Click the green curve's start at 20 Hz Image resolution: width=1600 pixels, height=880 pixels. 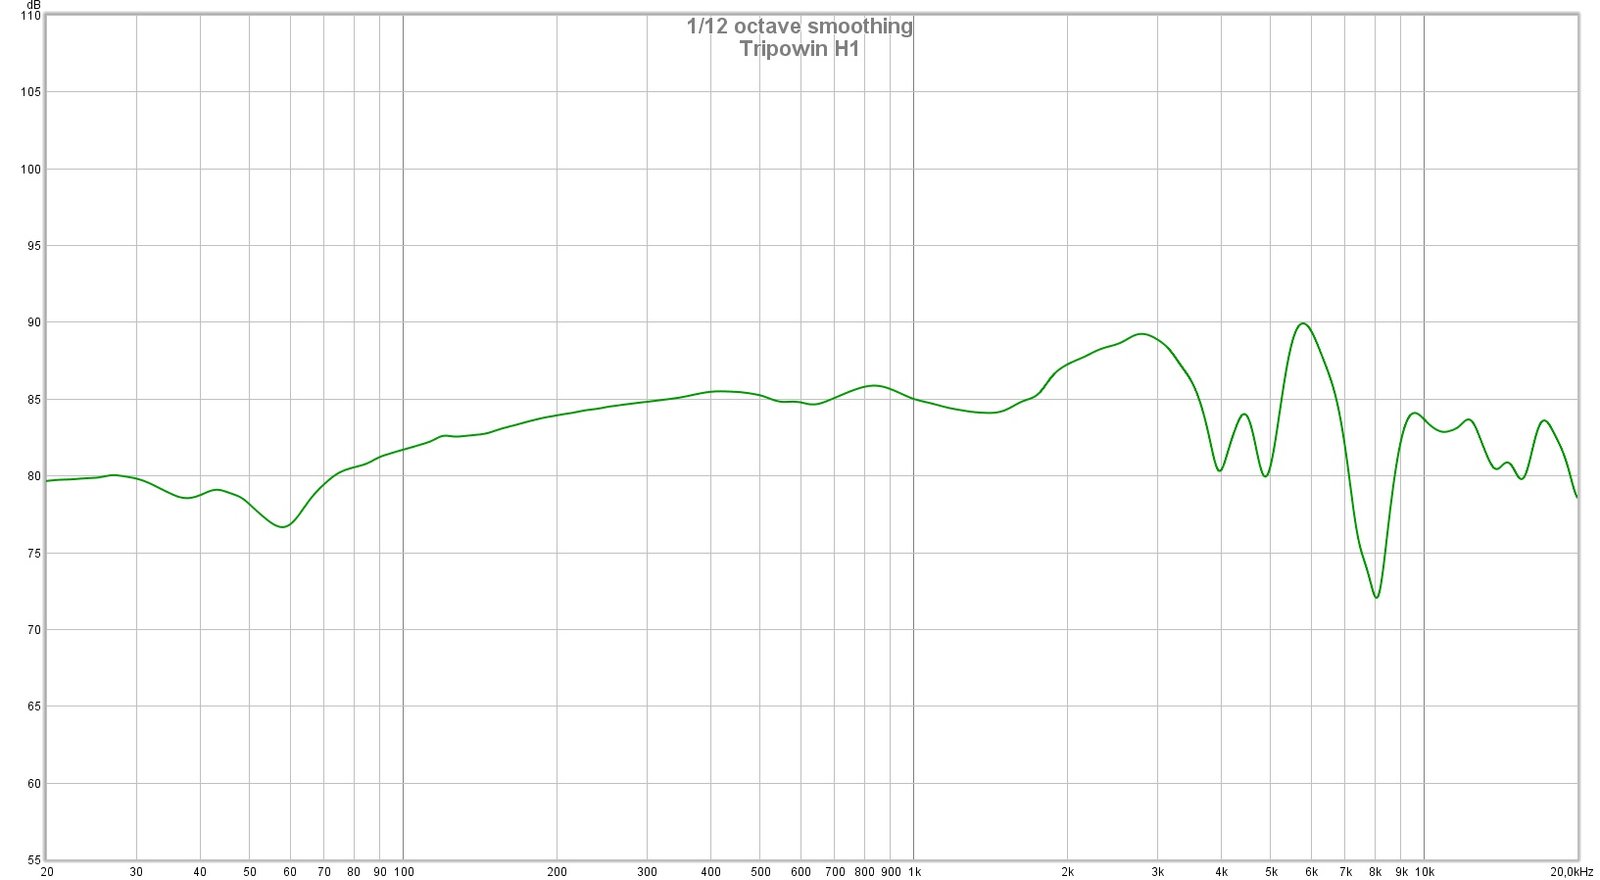pyautogui.click(x=47, y=481)
